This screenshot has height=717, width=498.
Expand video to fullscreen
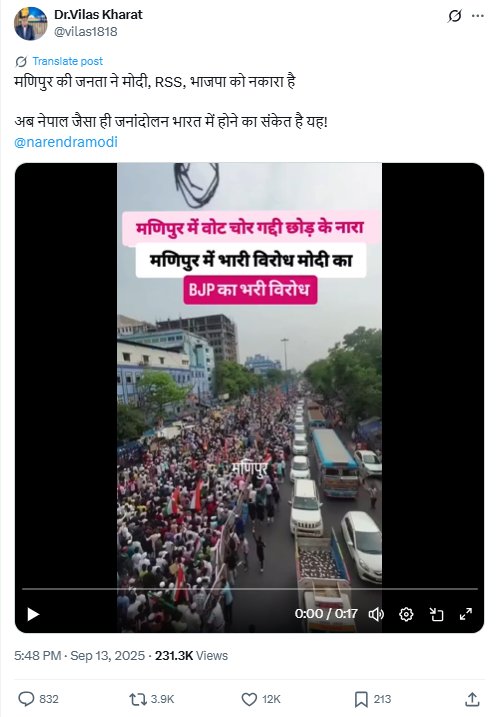pos(466,614)
